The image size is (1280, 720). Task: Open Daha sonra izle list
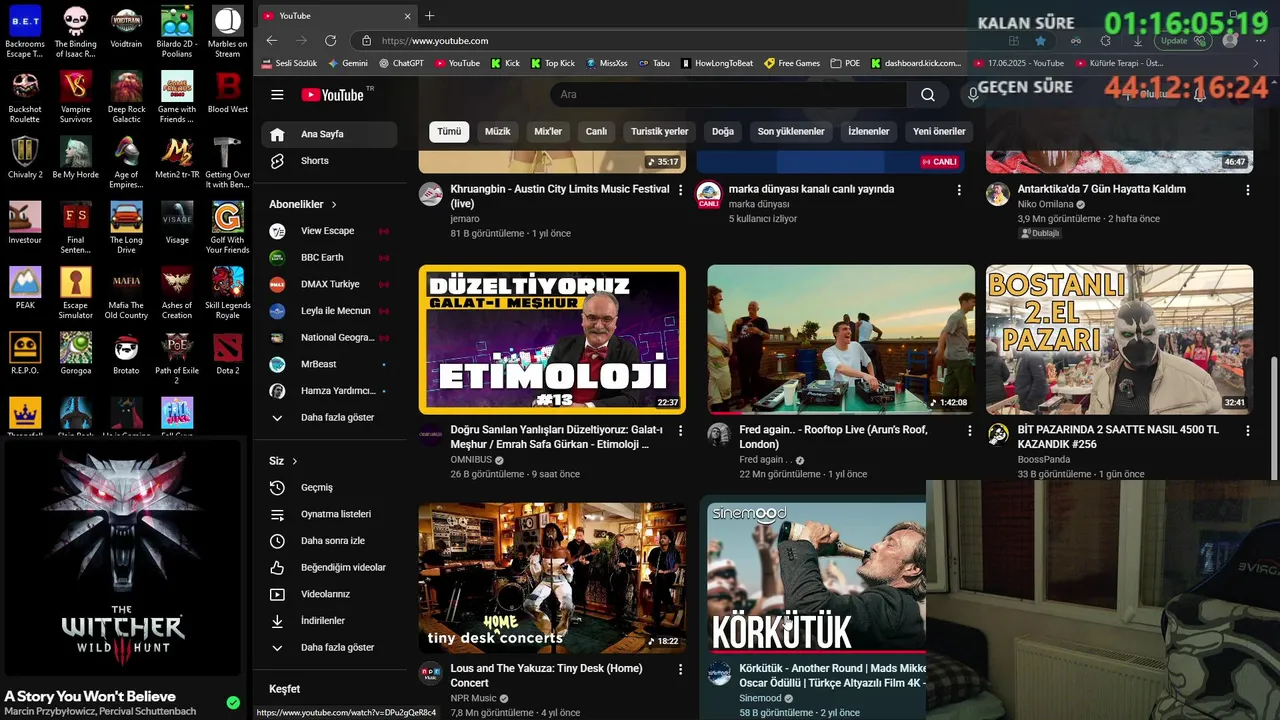329,541
